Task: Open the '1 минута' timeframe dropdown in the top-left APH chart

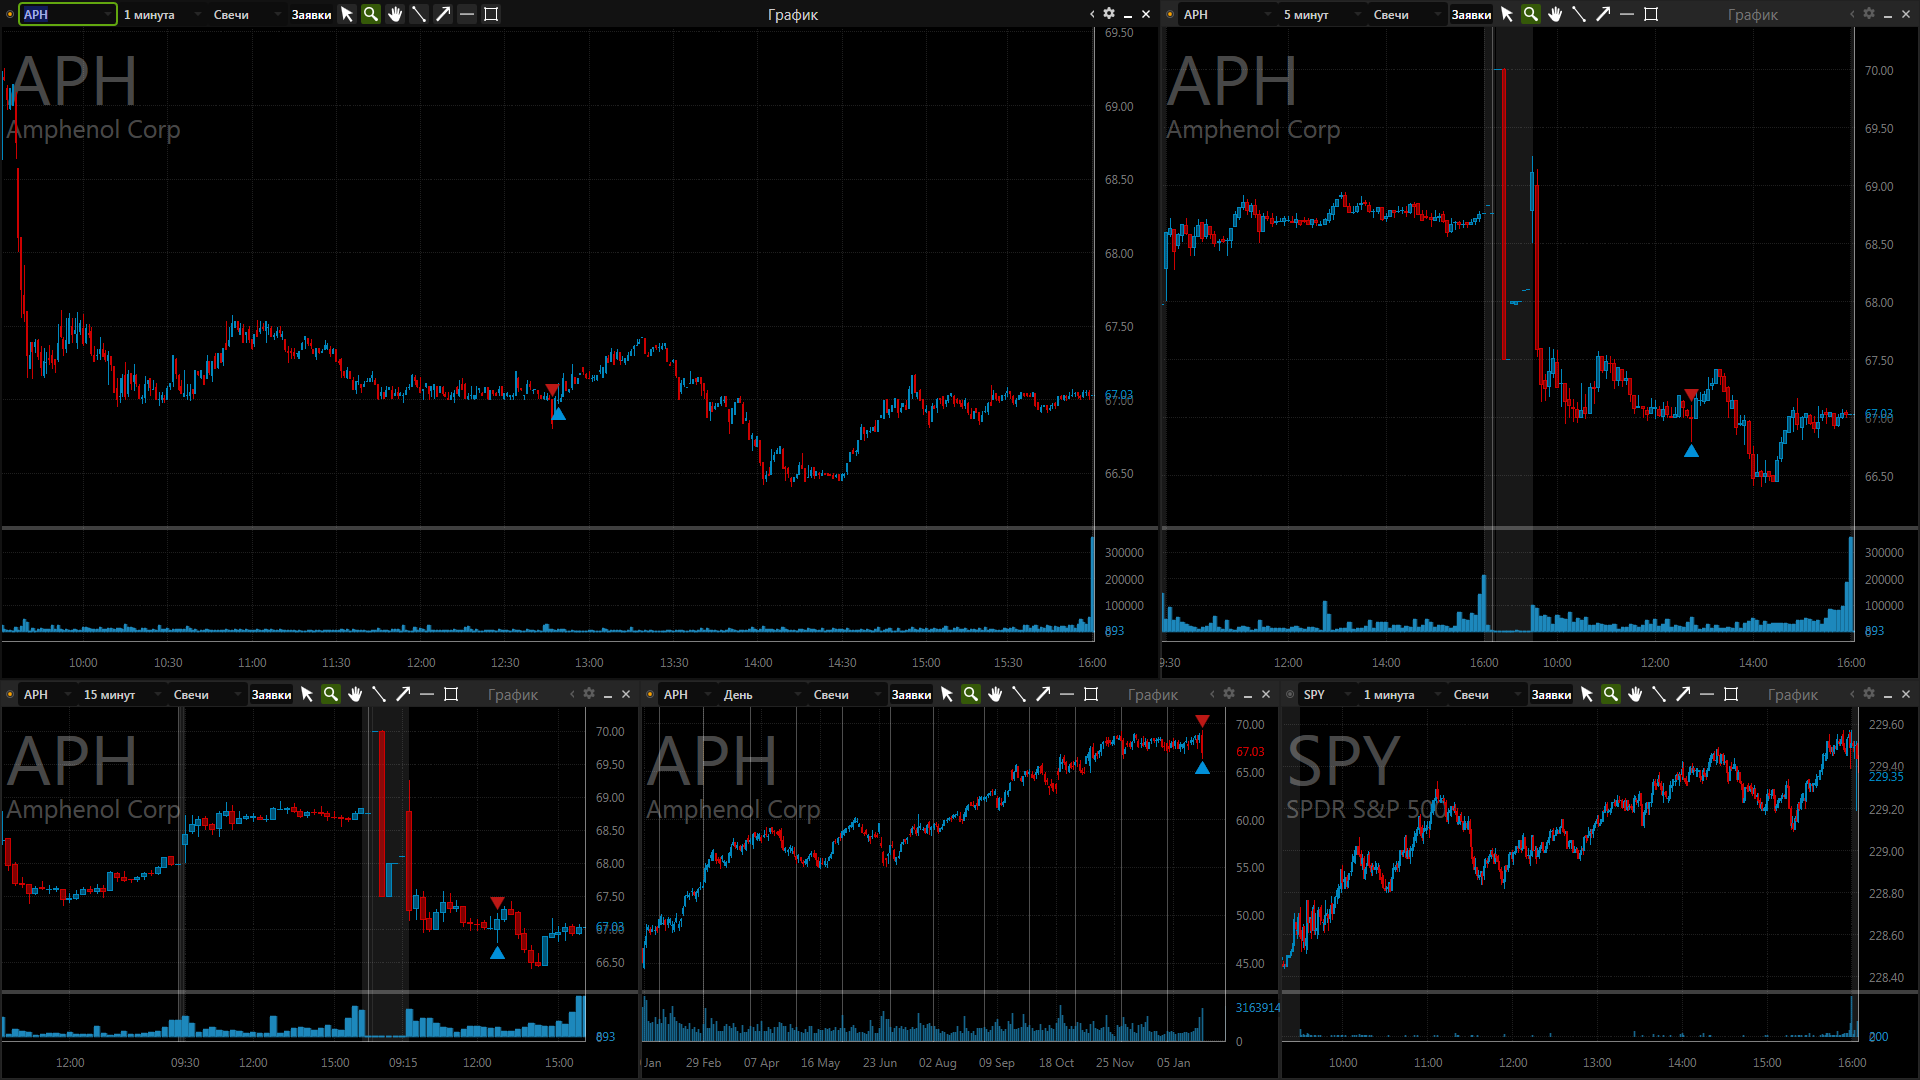Action: tap(160, 14)
